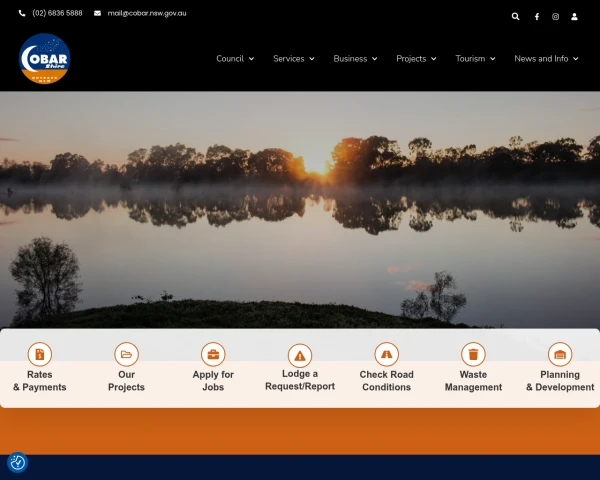Image resolution: width=600 pixels, height=480 pixels.
Task: Open the Tourism menu item
Action: tap(475, 59)
